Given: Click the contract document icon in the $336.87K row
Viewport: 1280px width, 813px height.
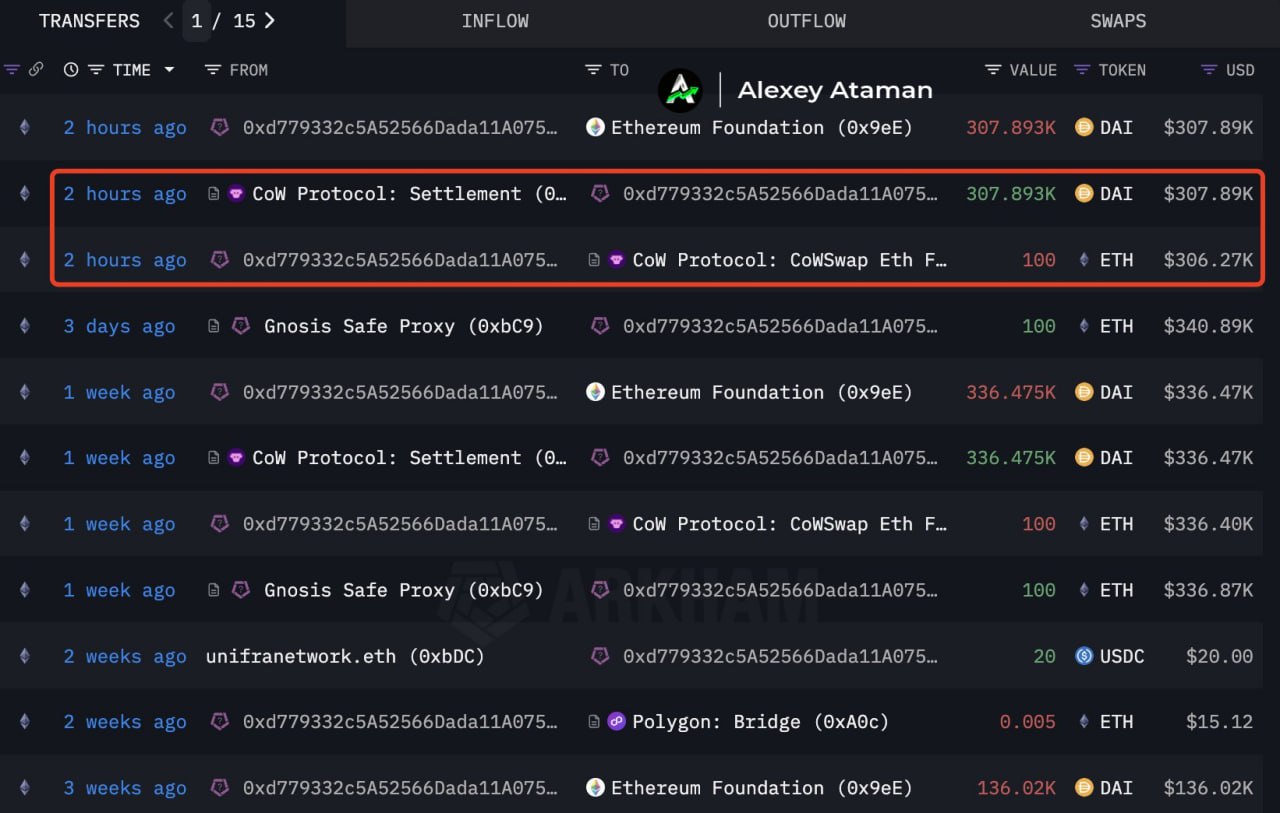Looking at the screenshot, I should [x=214, y=590].
